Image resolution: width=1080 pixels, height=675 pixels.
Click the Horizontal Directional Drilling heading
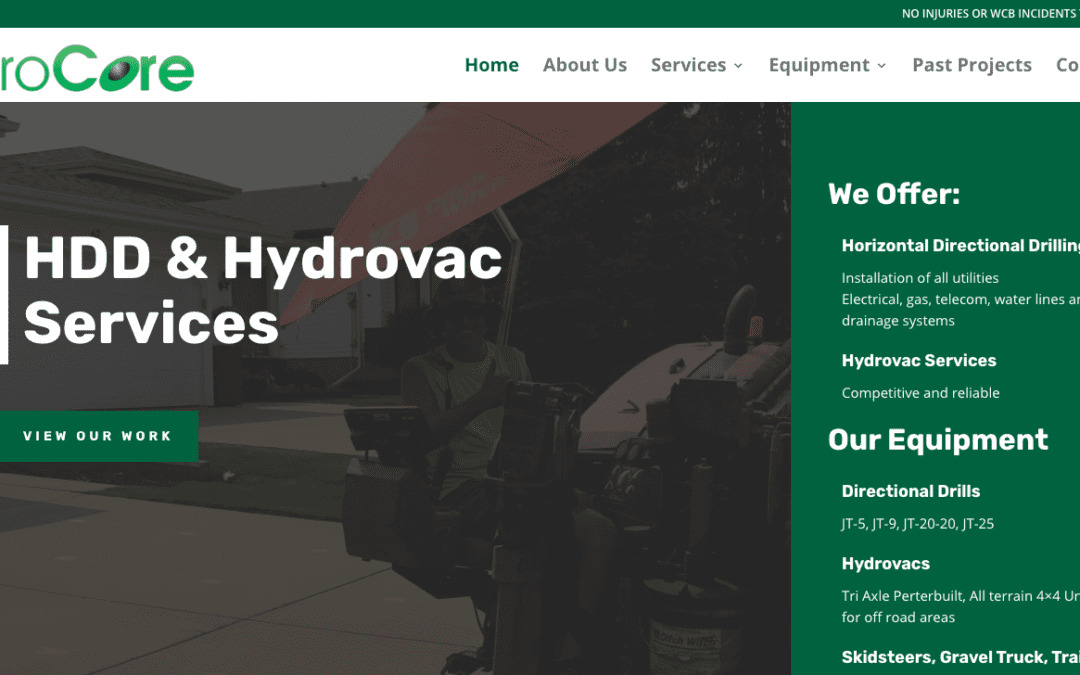[960, 246]
